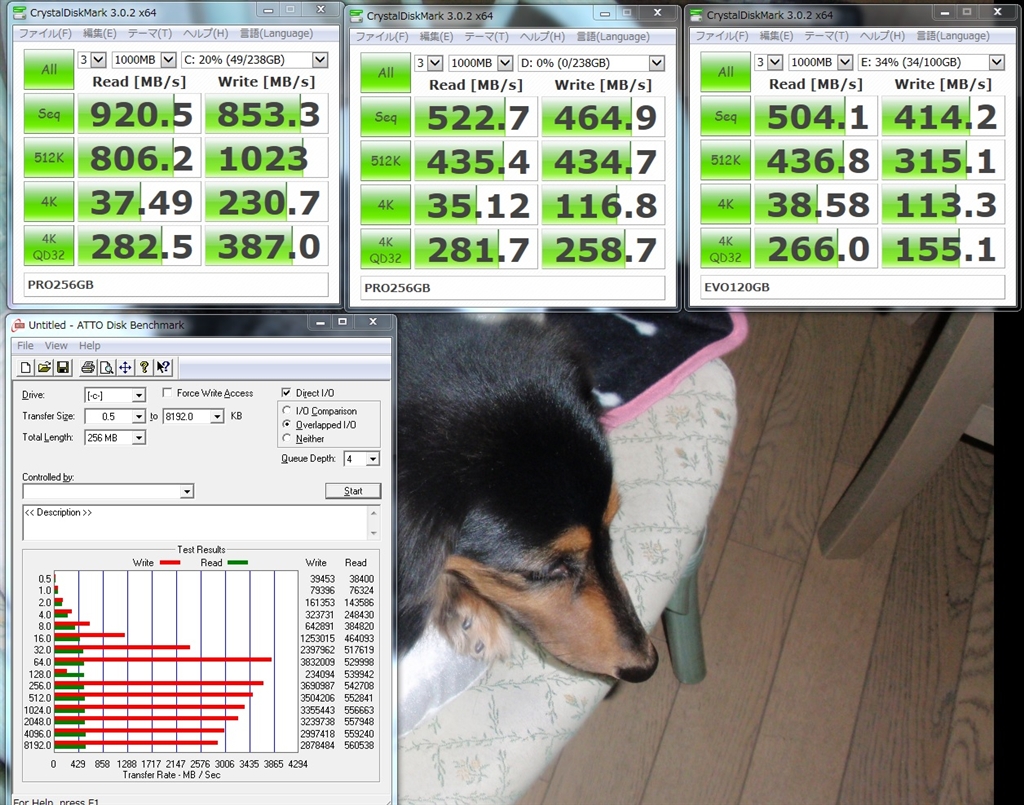The width and height of the screenshot is (1024, 805).
Task: Print results using the printer icon
Action: pos(88,368)
